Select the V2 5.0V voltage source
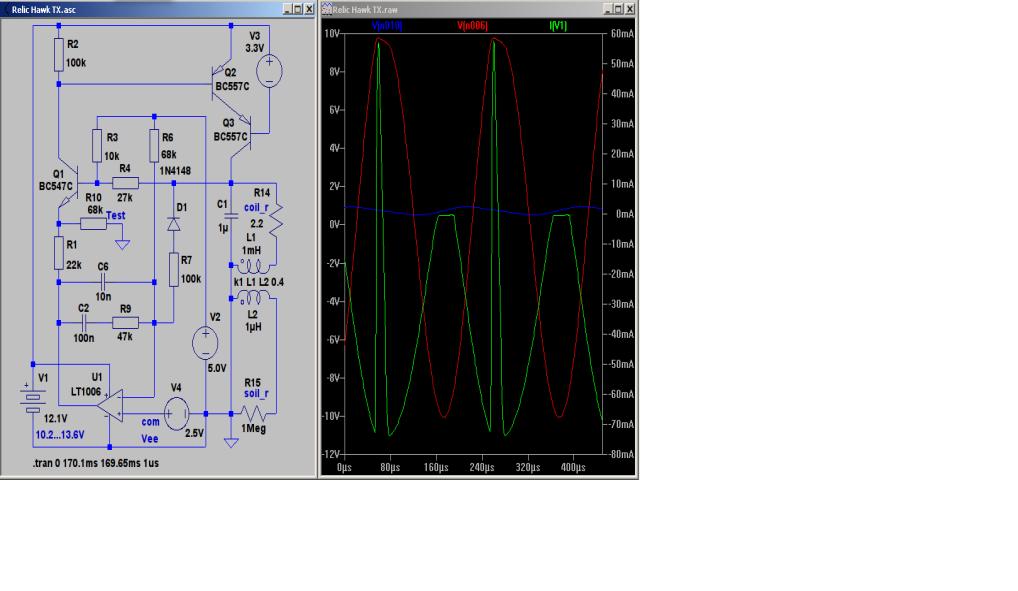1018x591 pixels. (x=205, y=345)
